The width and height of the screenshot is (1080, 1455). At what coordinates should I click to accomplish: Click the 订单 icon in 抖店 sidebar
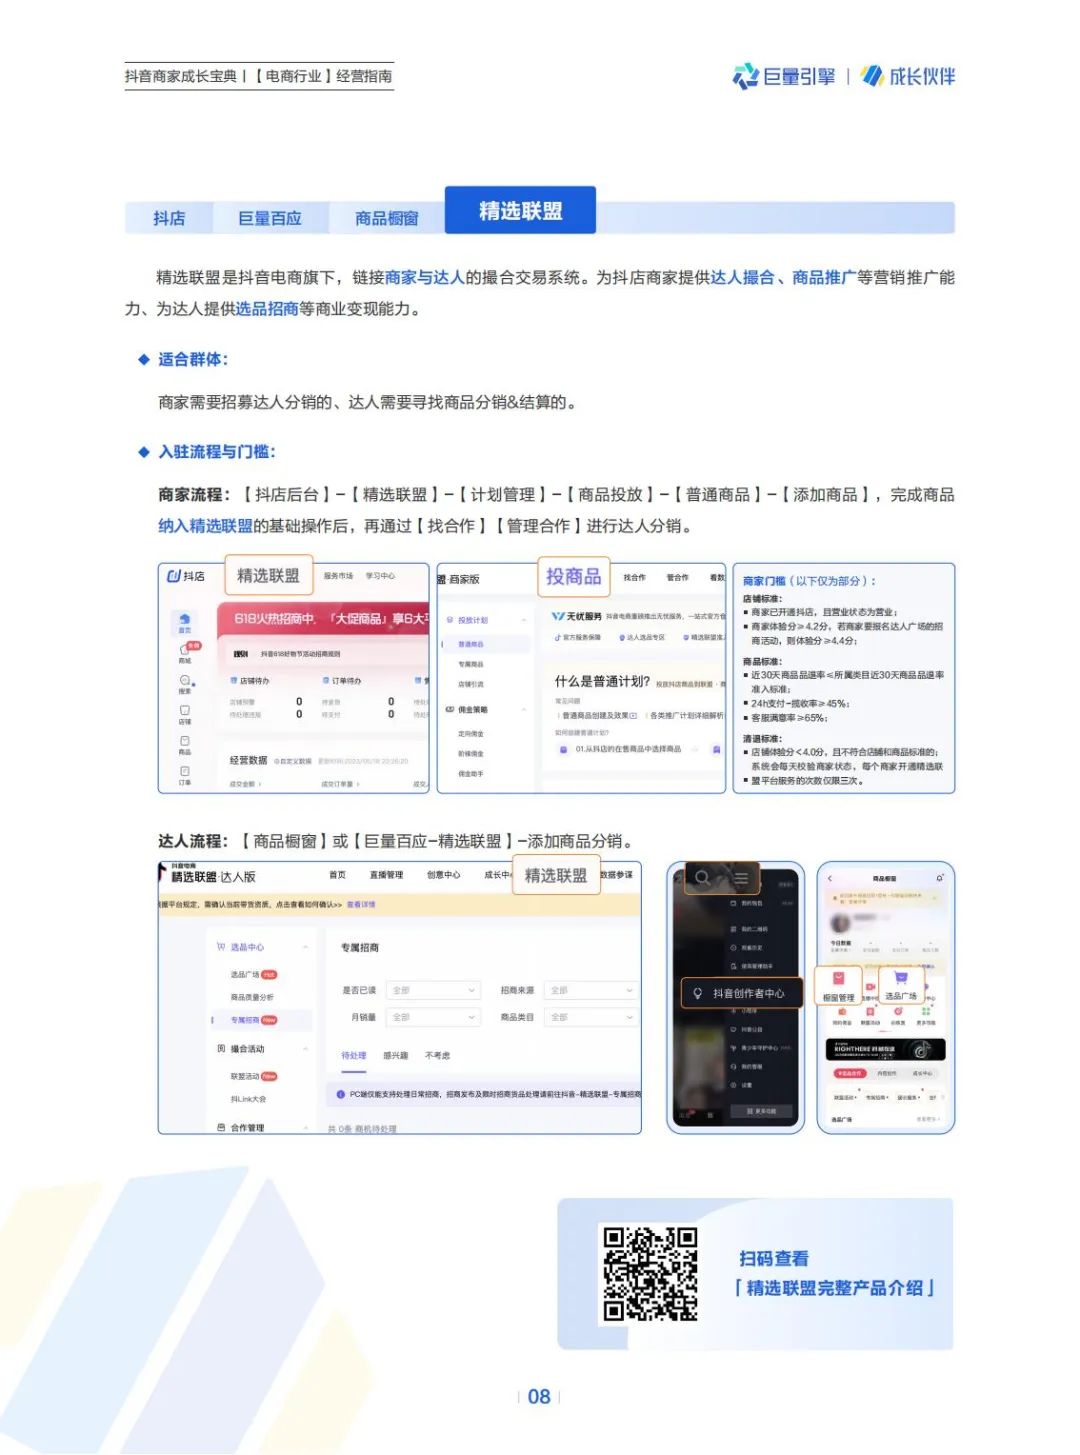184,776
